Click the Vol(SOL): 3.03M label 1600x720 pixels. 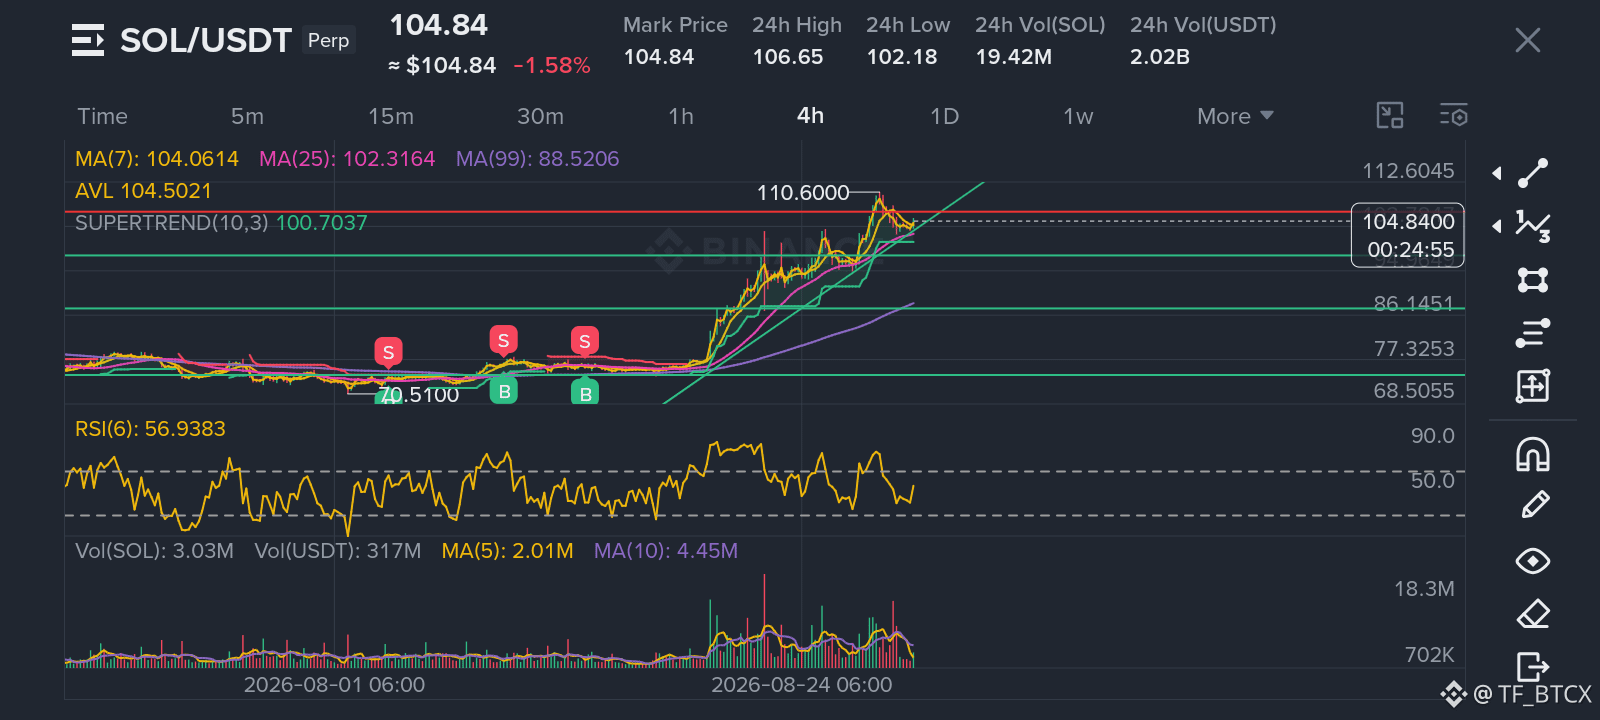pos(154,551)
